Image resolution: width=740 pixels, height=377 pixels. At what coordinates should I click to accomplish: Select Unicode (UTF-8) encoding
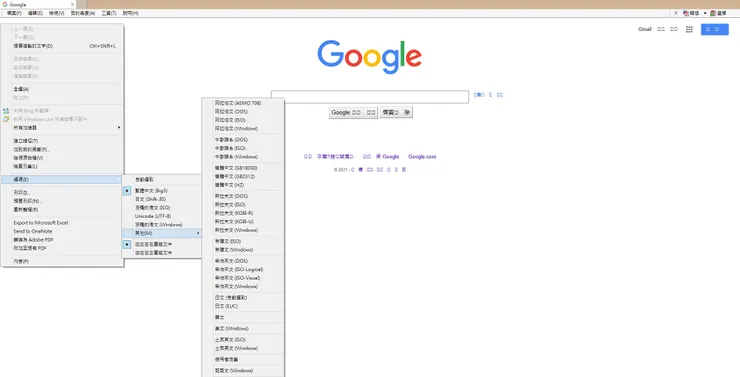coord(162,216)
